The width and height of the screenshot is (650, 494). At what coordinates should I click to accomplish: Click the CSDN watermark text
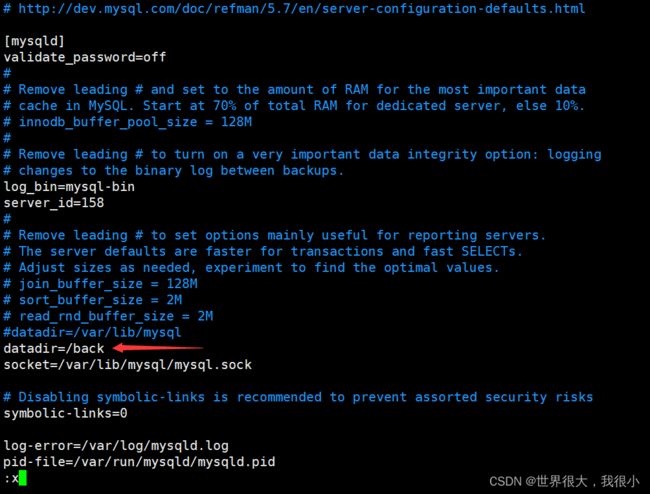564,482
